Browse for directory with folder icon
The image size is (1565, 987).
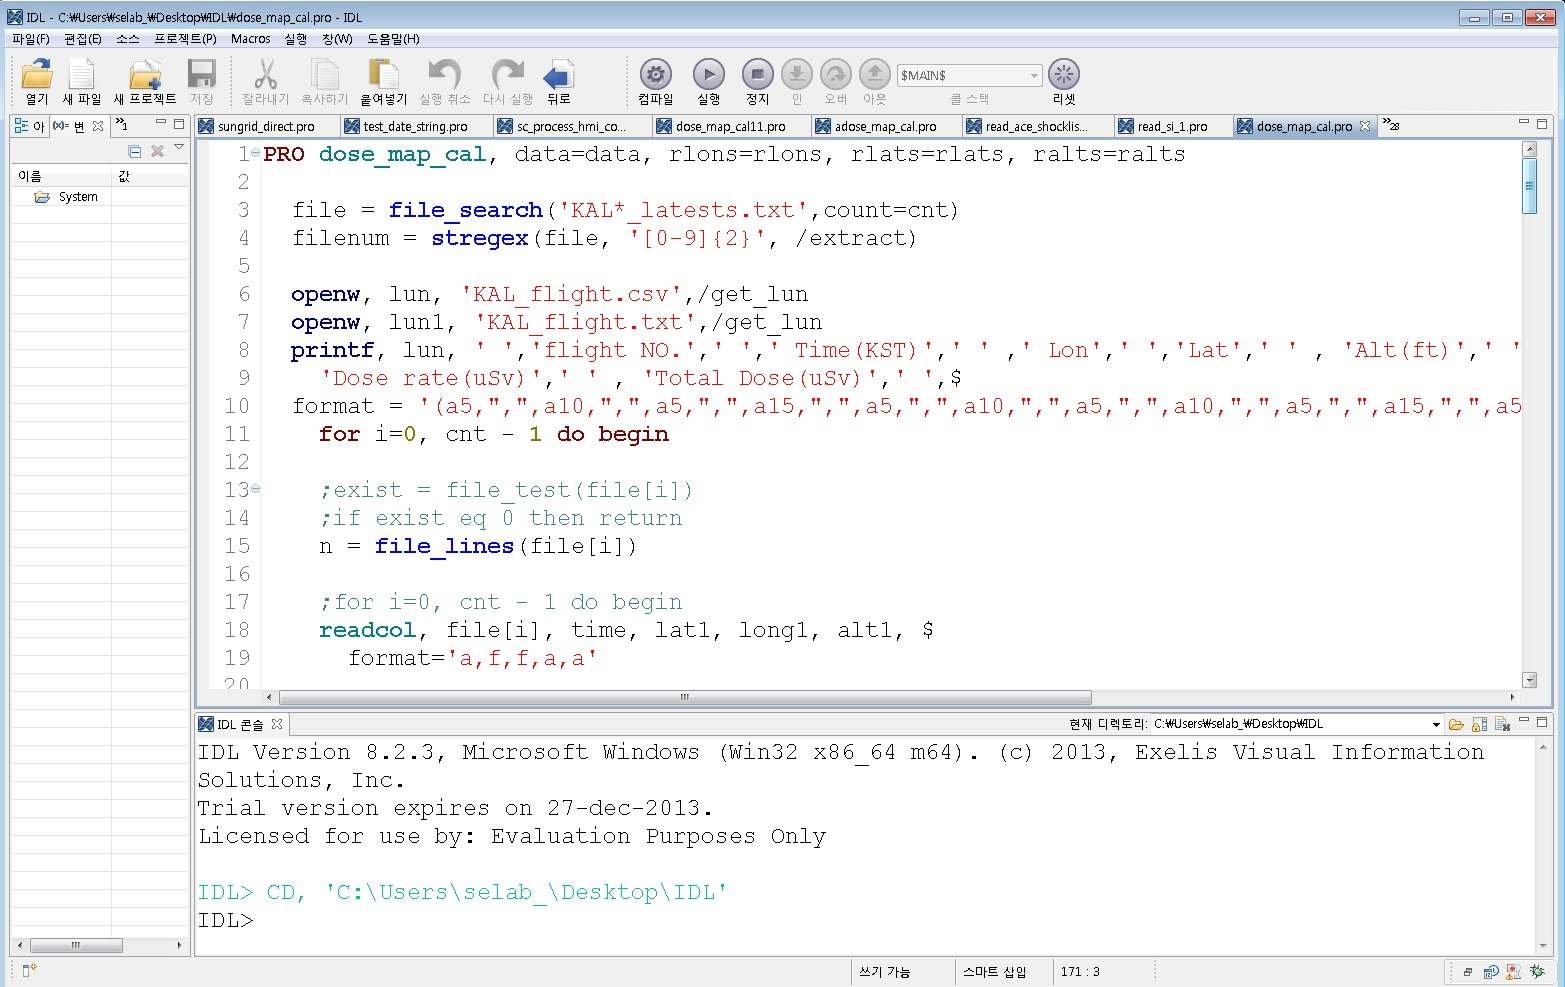tap(1456, 724)
